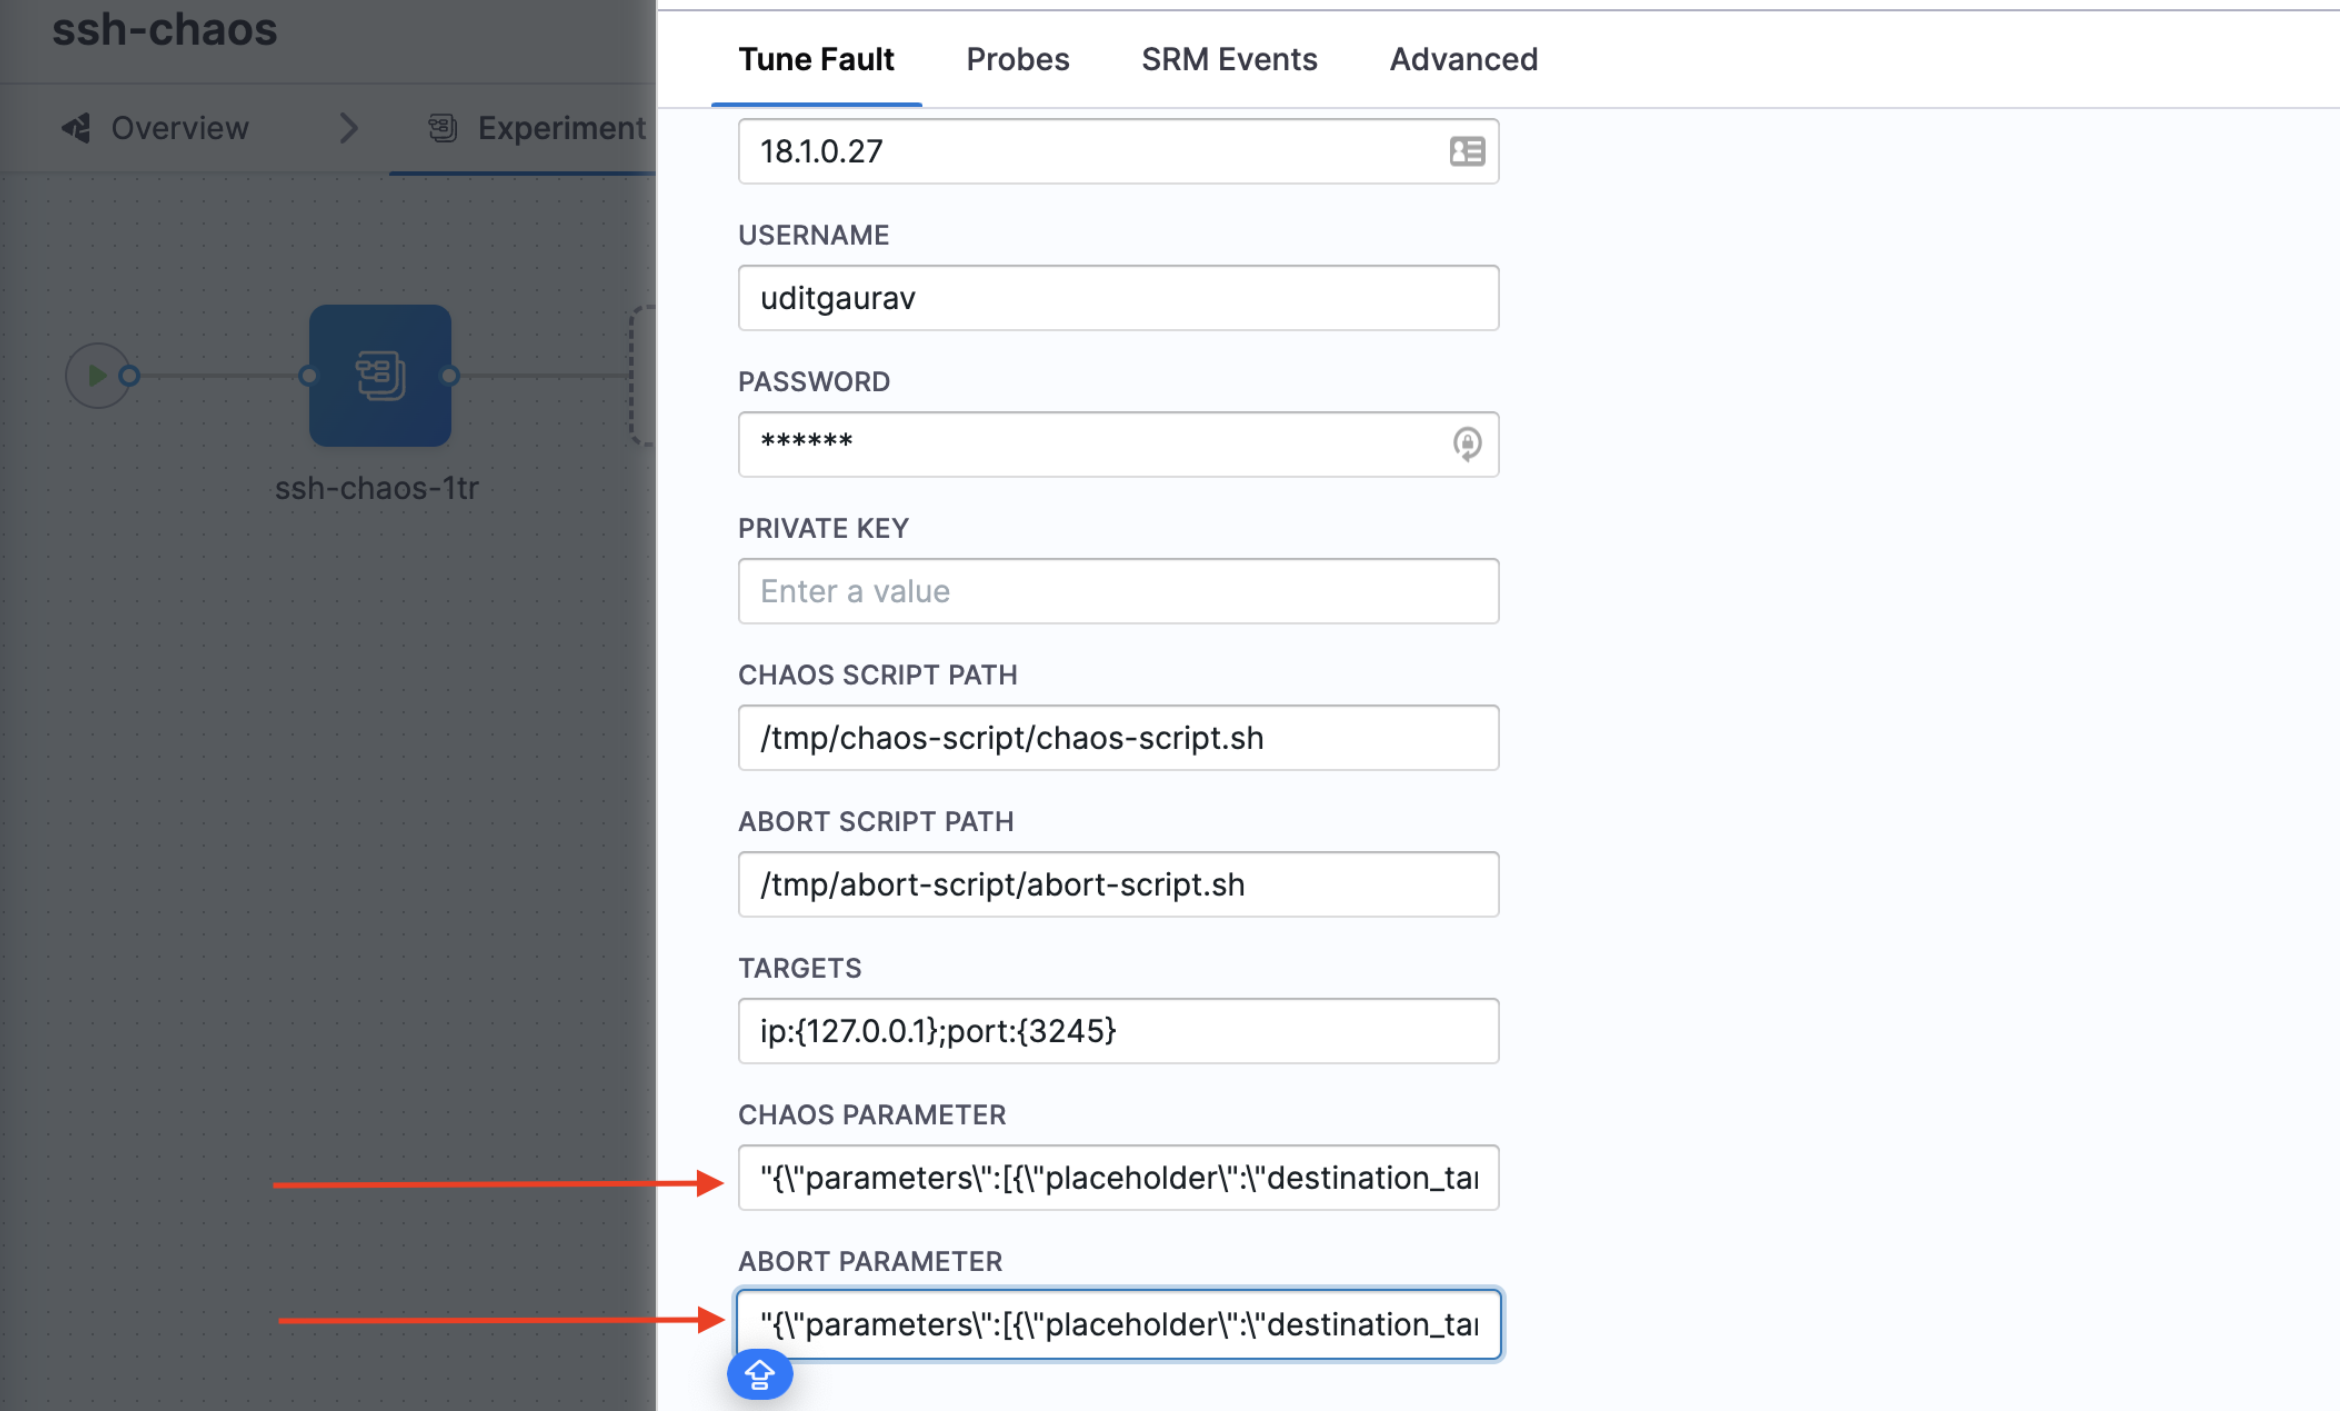Edit the ABORT SCRIPT PATH field
Image resolution: width=2340 pixels, height=1411 pixels.
click(1117, 884)
